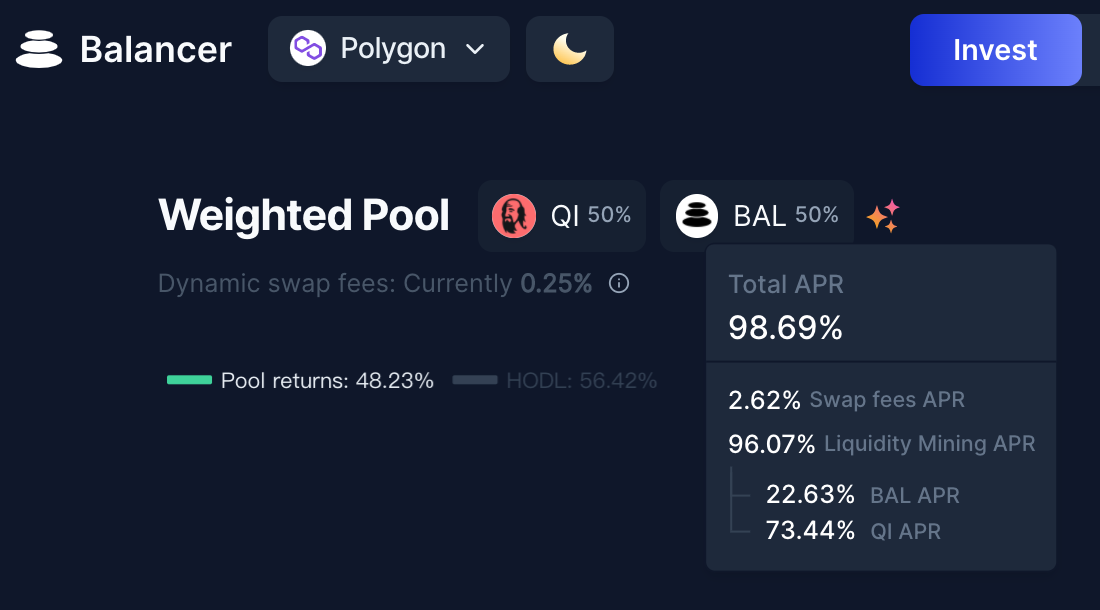
Task: Toggle the HODL chart legend series
Action: [554, 380]
